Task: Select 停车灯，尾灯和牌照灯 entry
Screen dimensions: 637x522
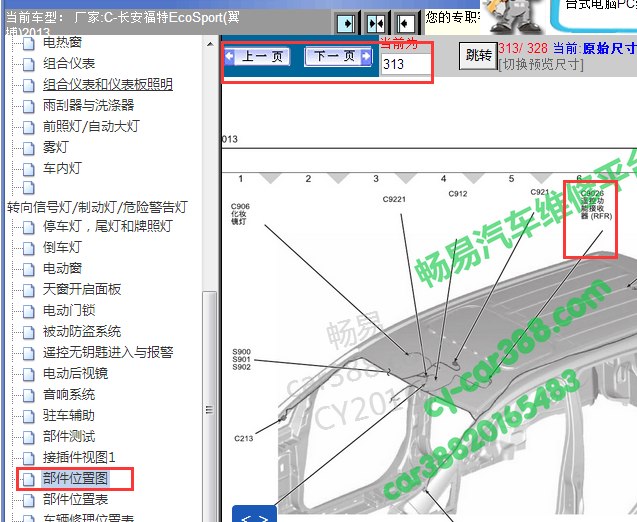Action: pos(108,226)
